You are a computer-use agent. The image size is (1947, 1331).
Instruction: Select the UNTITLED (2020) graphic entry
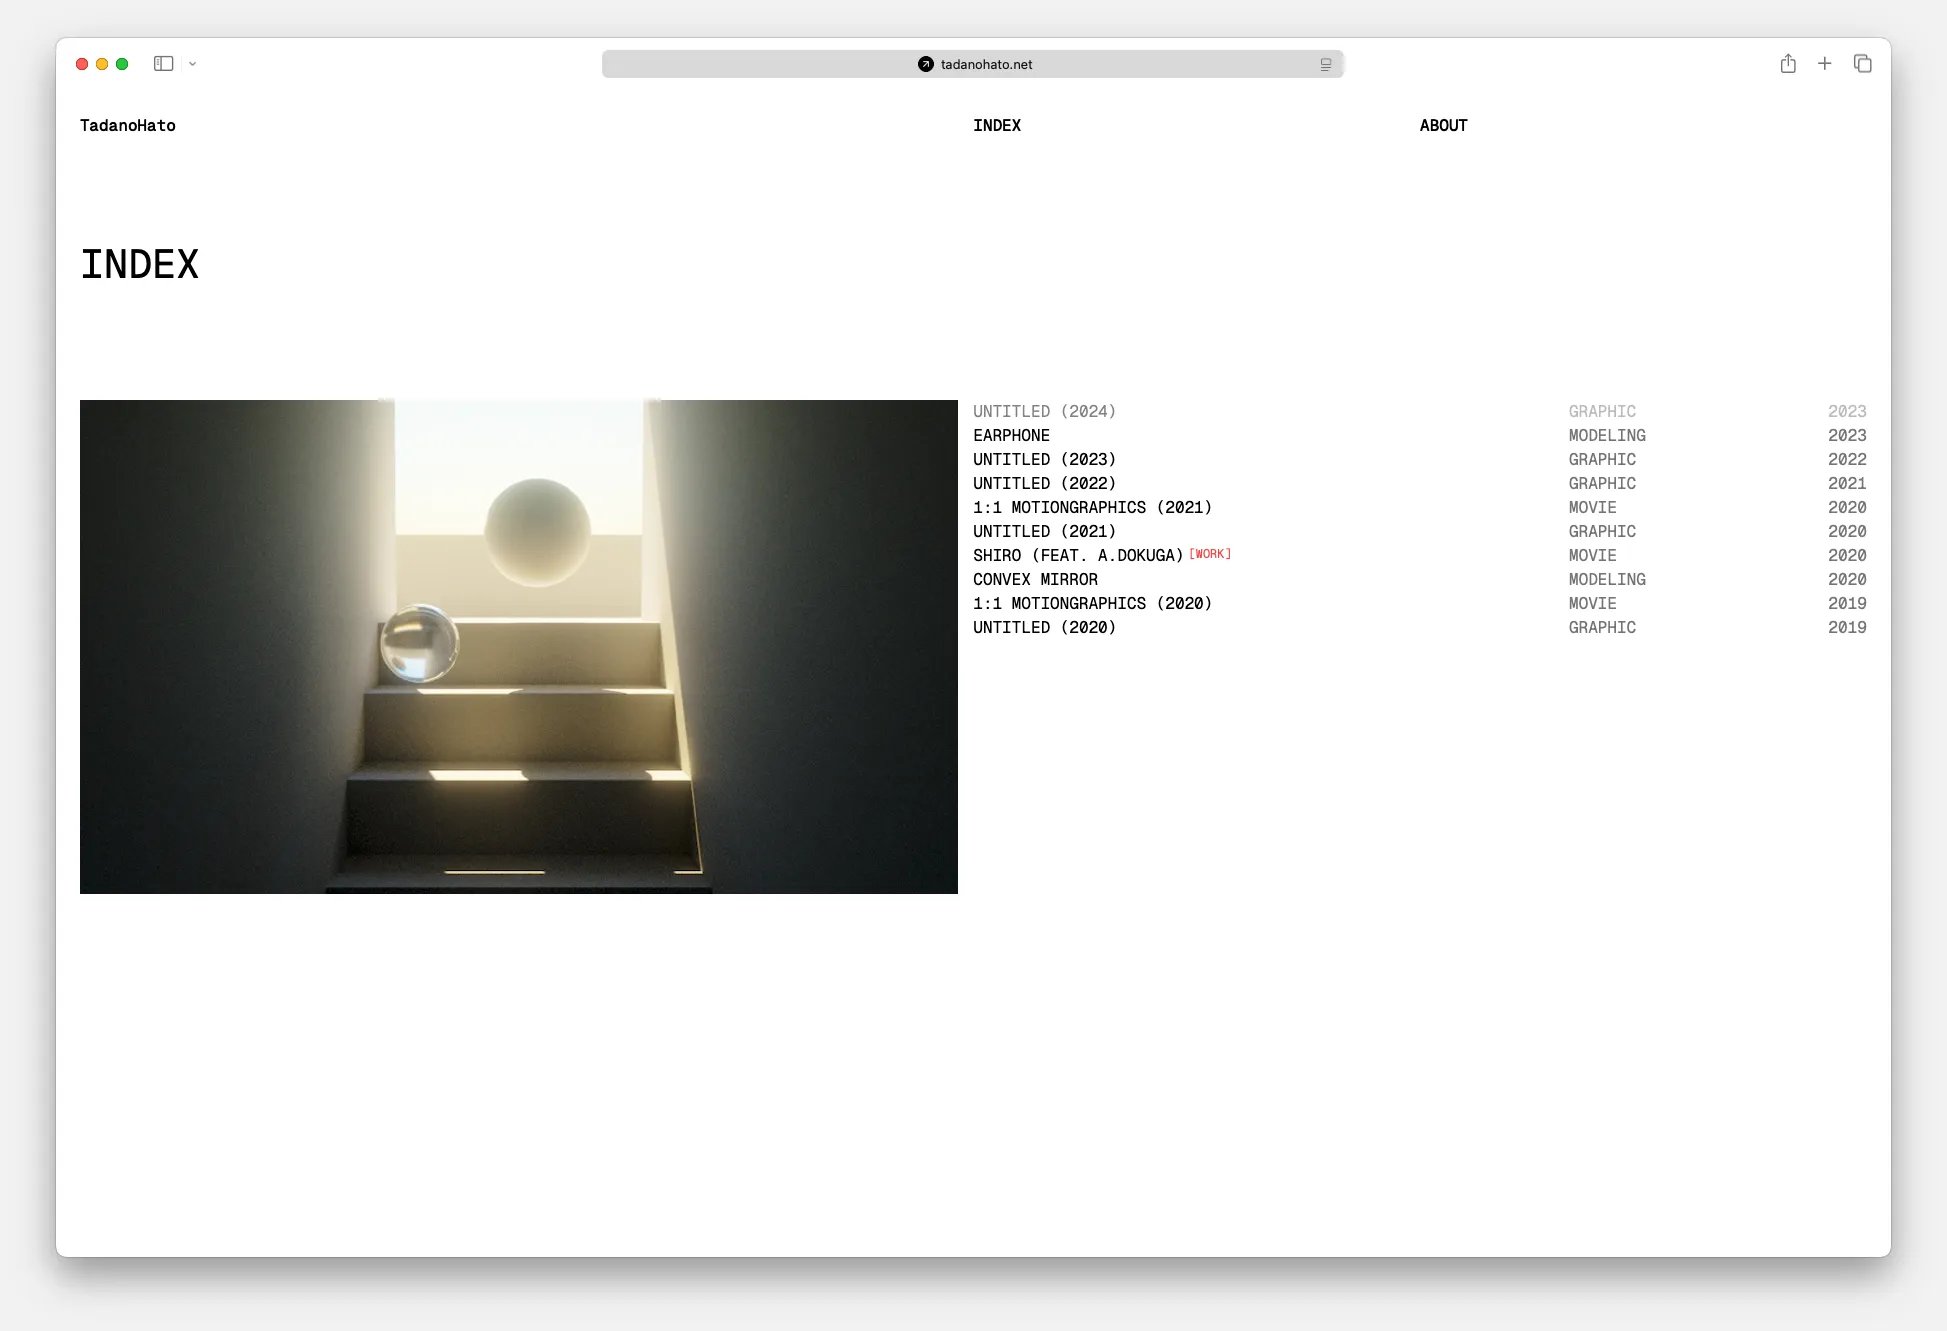1044,627
